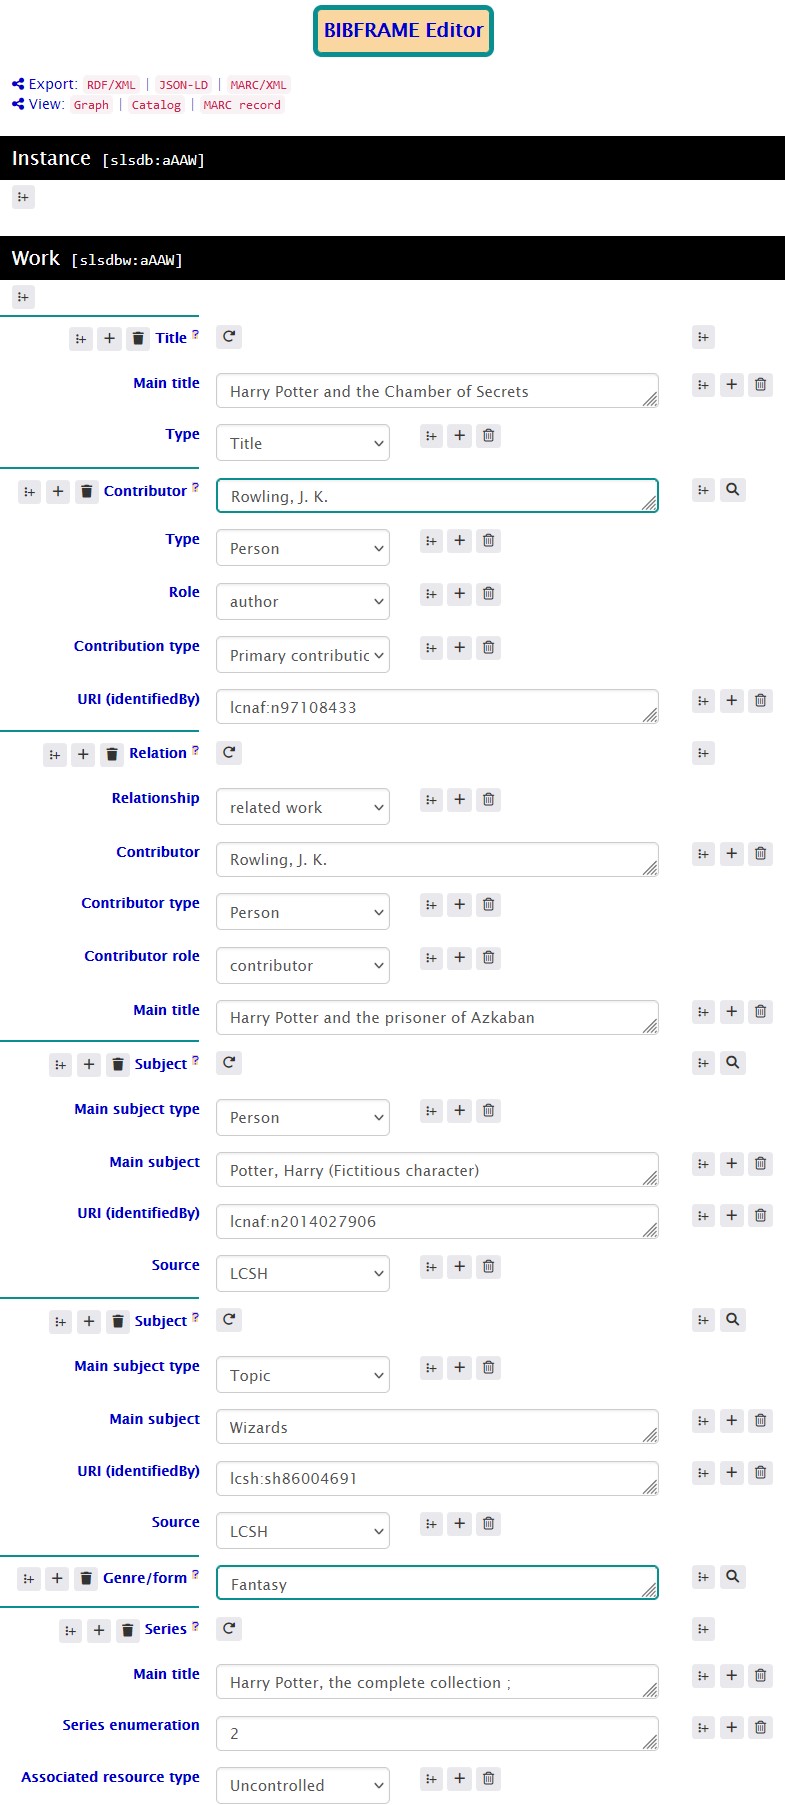This screenshot has height=1805, width=785.
Task: Click the expand icon under the Instance header
Action: tap(23, 197)
